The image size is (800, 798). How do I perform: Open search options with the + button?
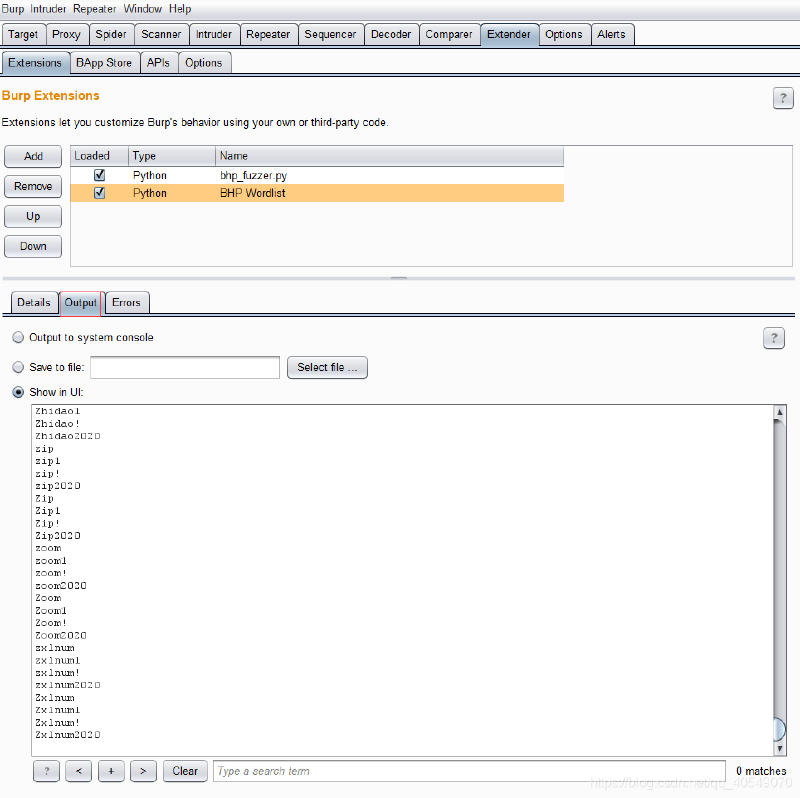(x=111, y=771)
